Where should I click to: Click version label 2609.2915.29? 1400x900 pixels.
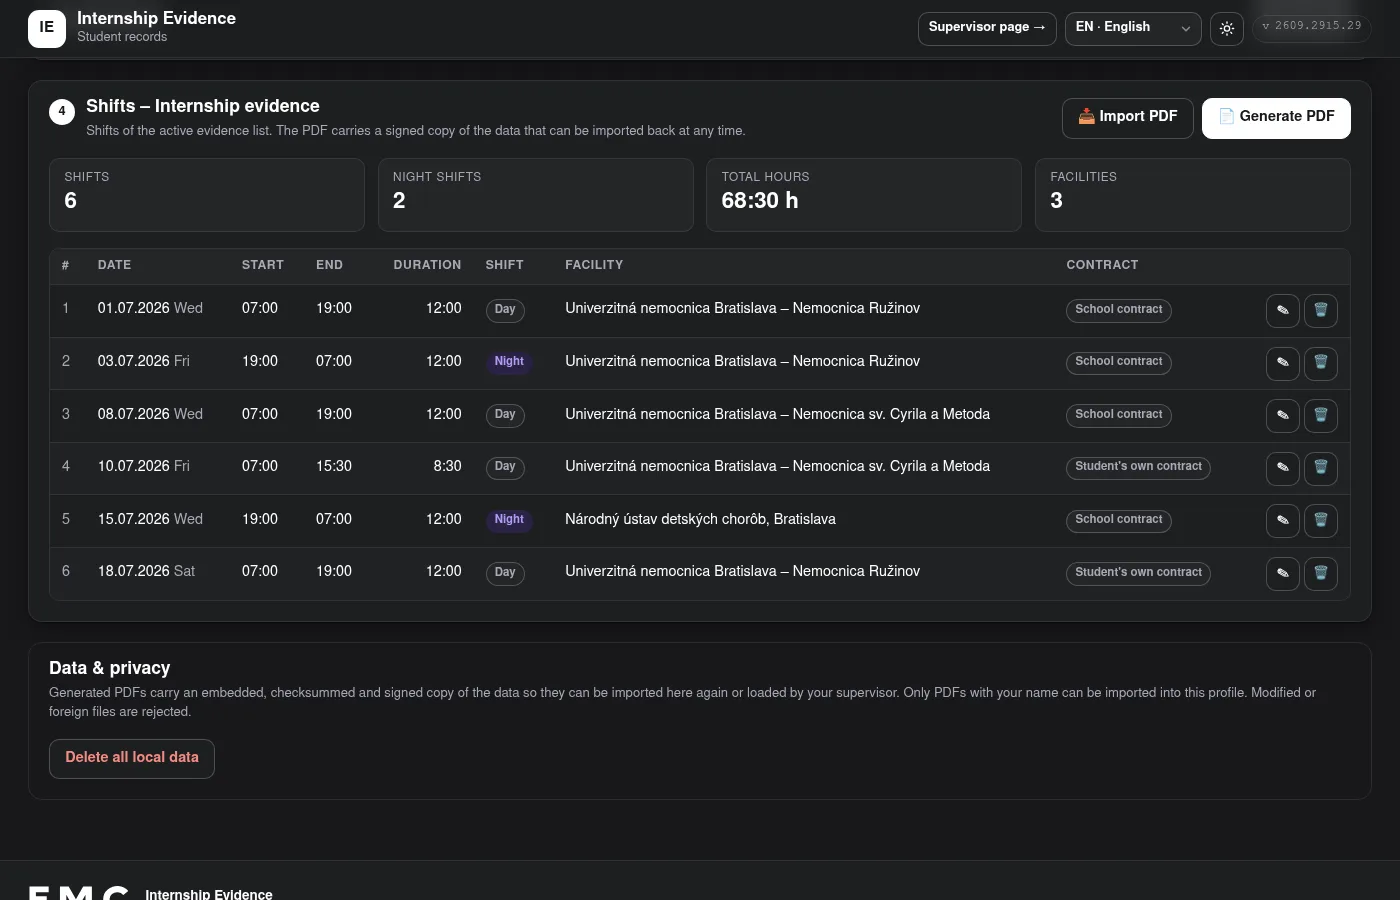[x=1312, y=27]
